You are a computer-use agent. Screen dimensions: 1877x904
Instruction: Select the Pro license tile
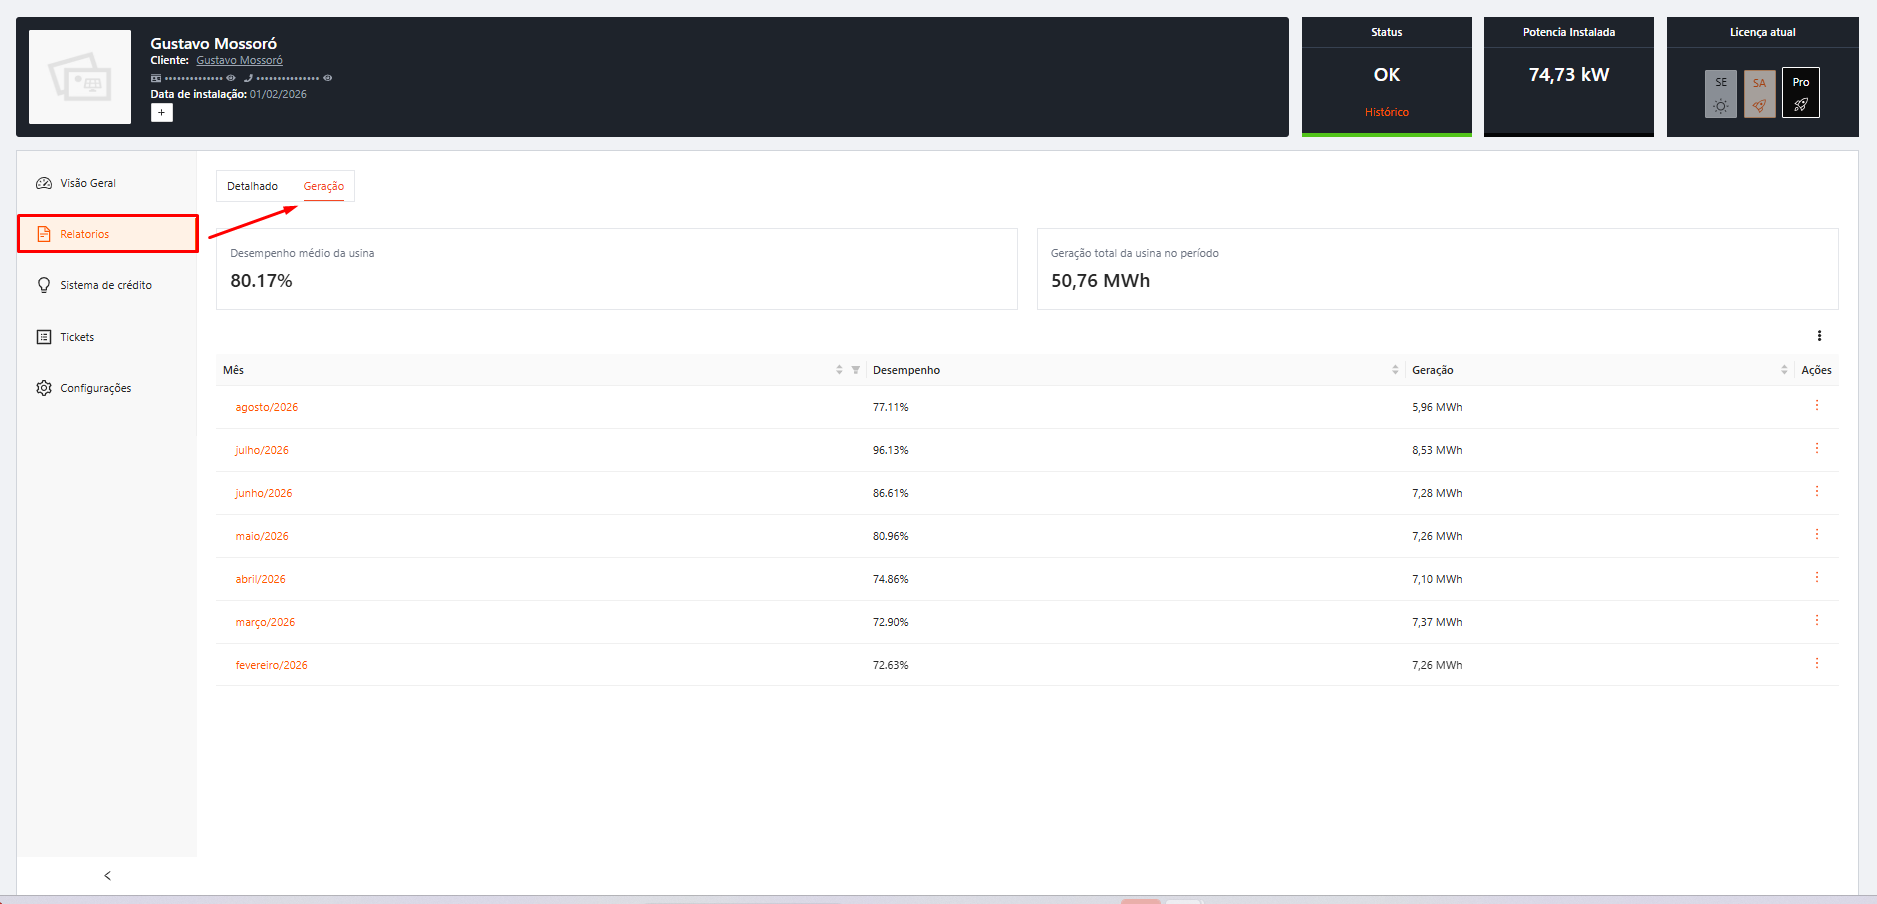click(1801, 92)
